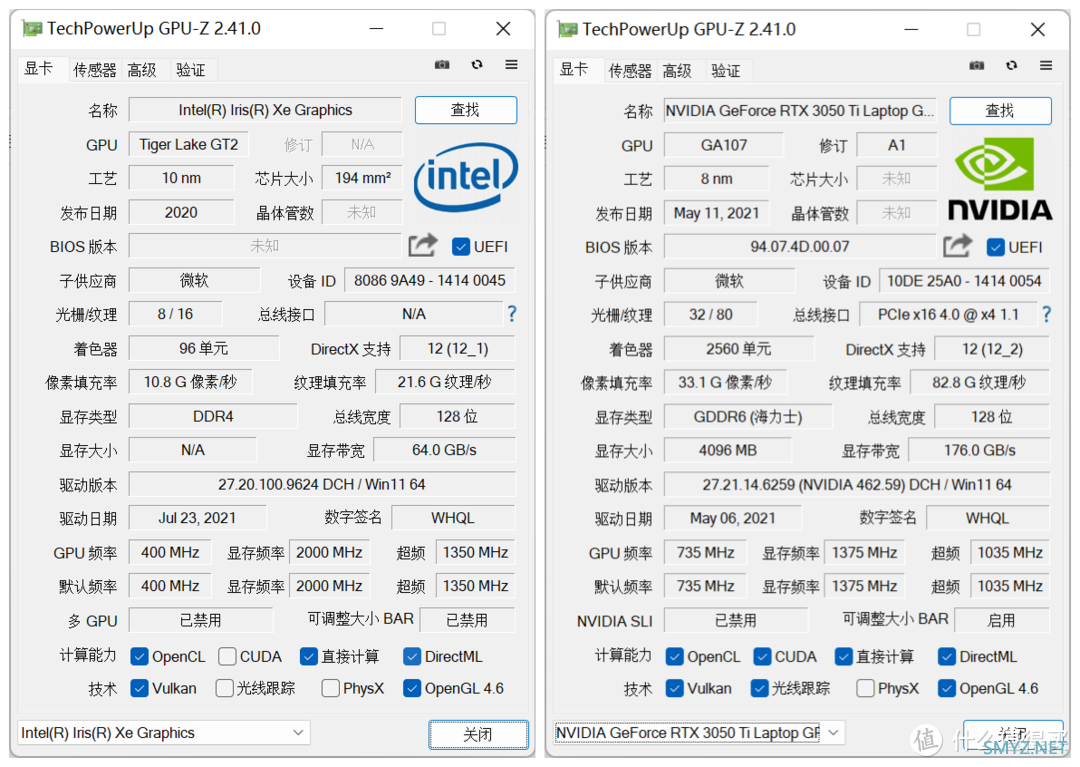1080x767 pixels.
Task: Toggle PhysX checkbox in Intel window
Action: 331,689
